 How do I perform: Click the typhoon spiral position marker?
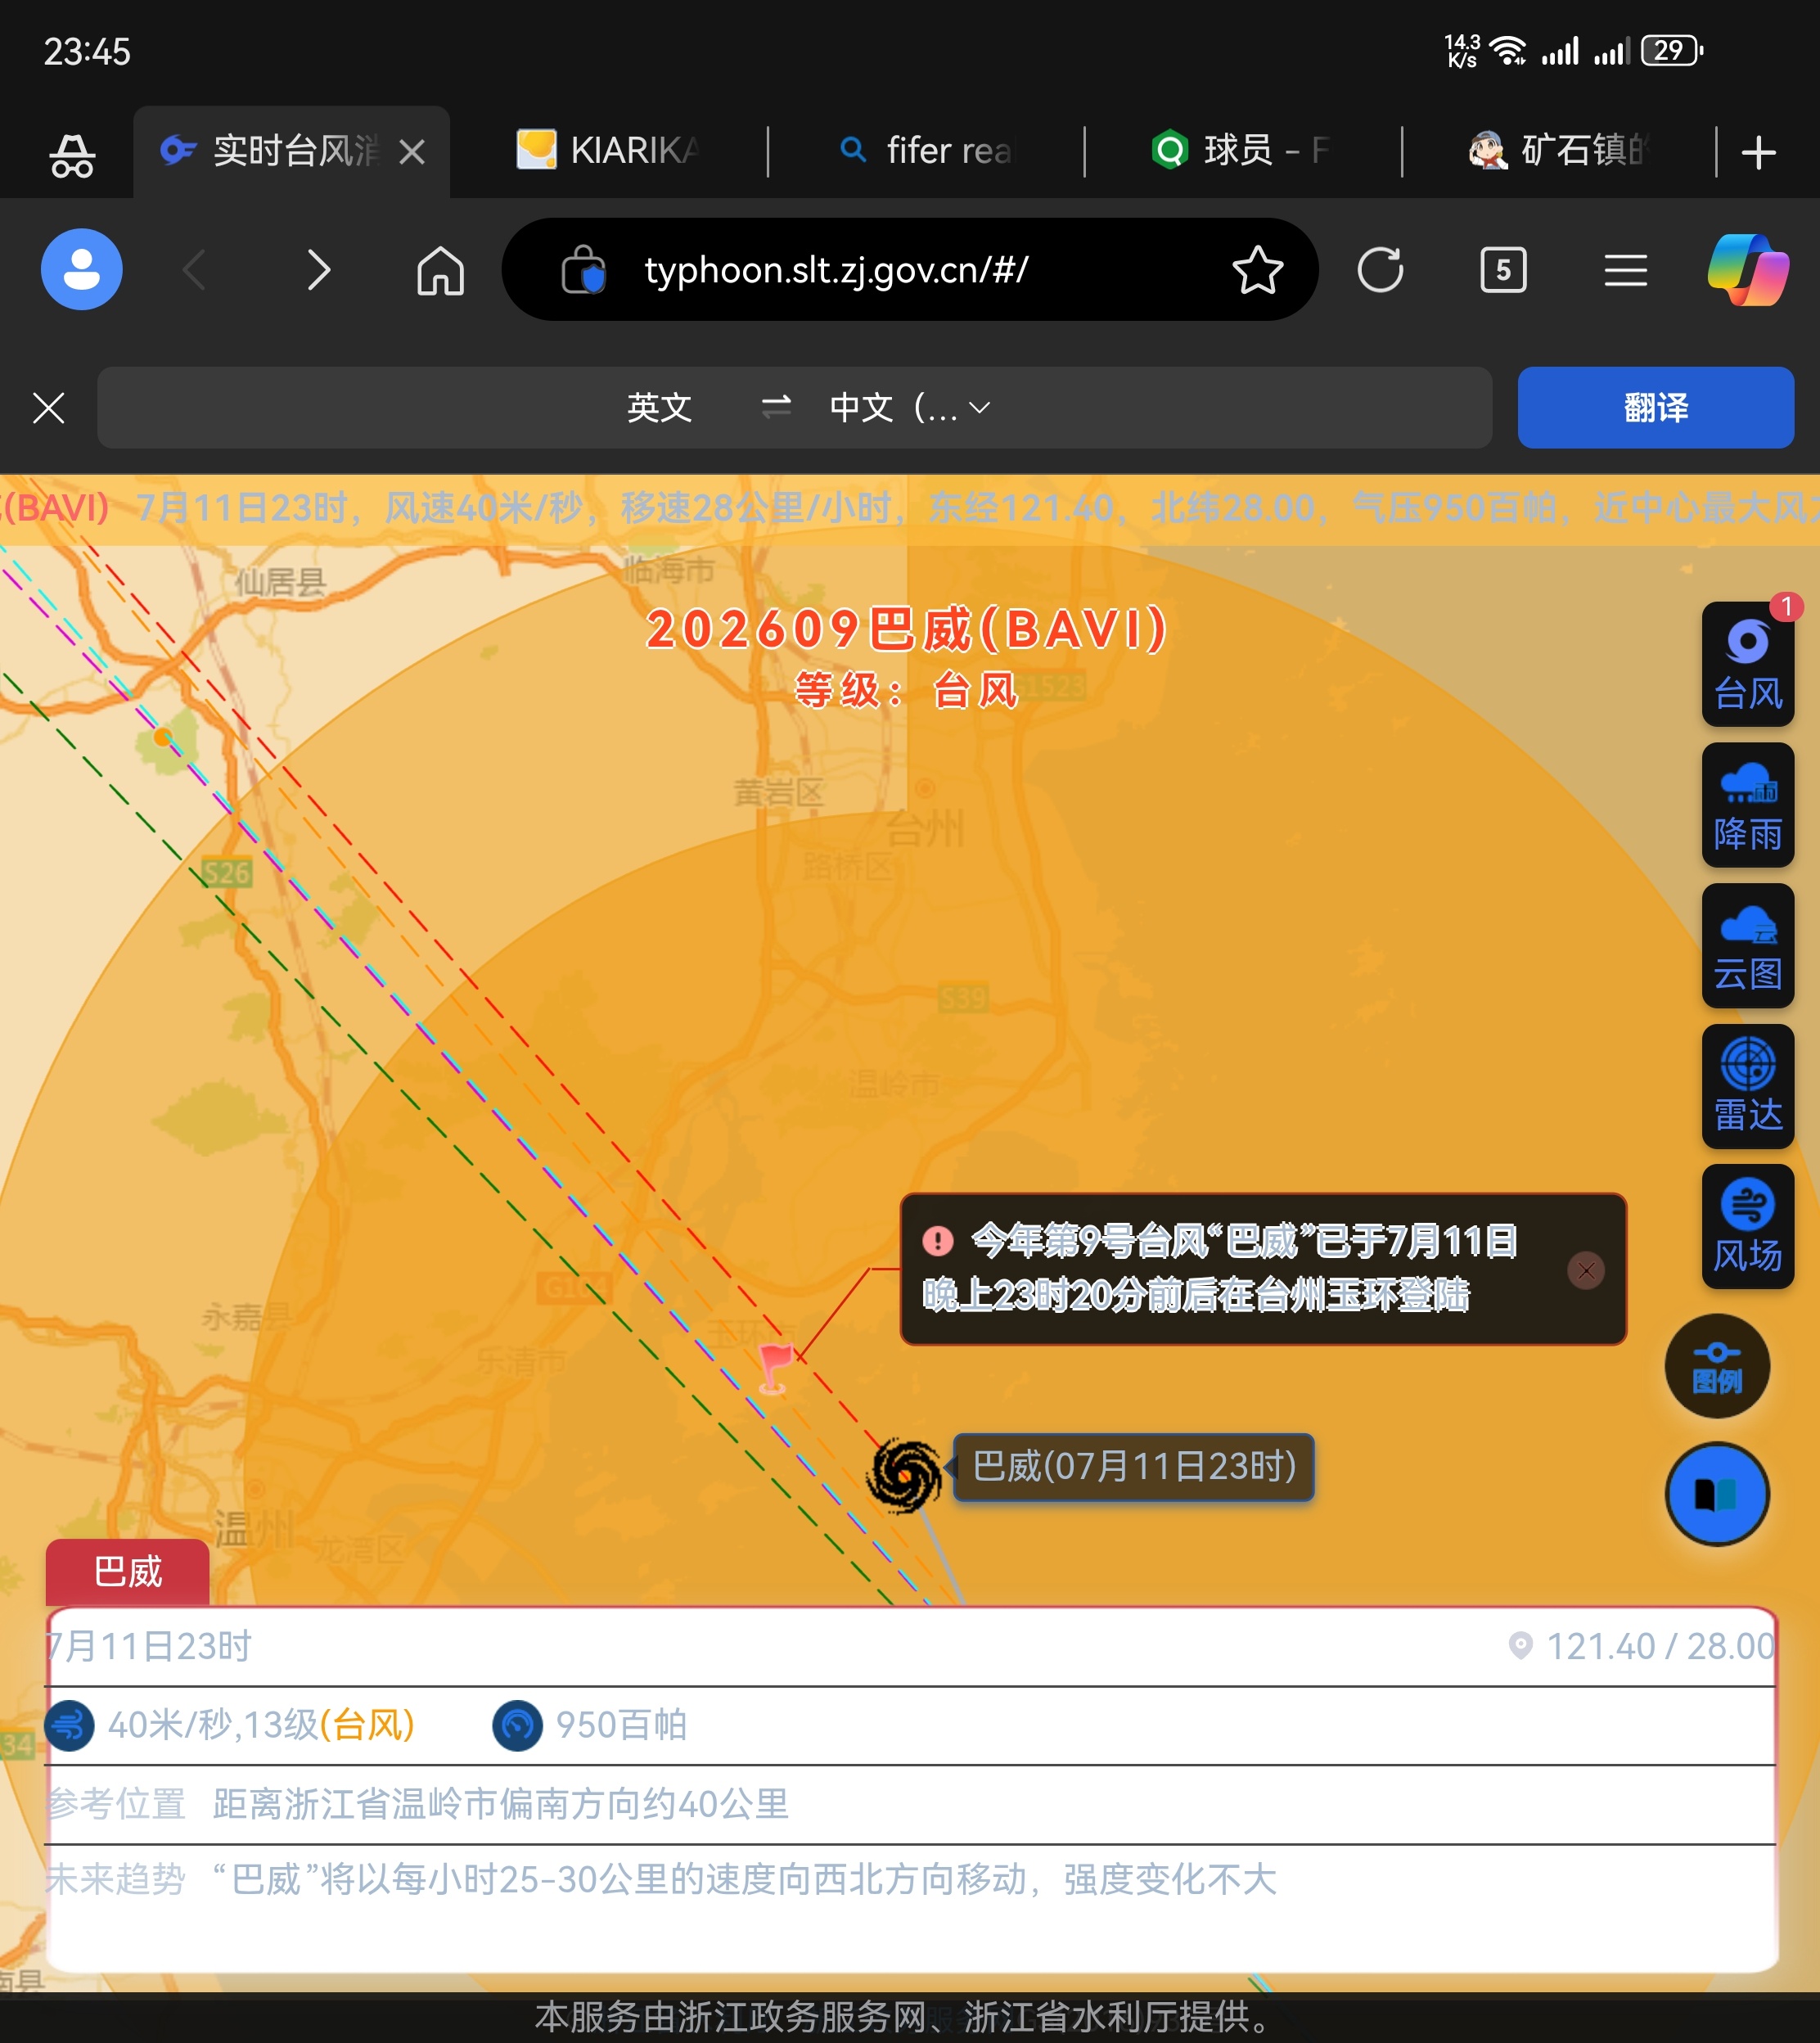point(904,1475)
